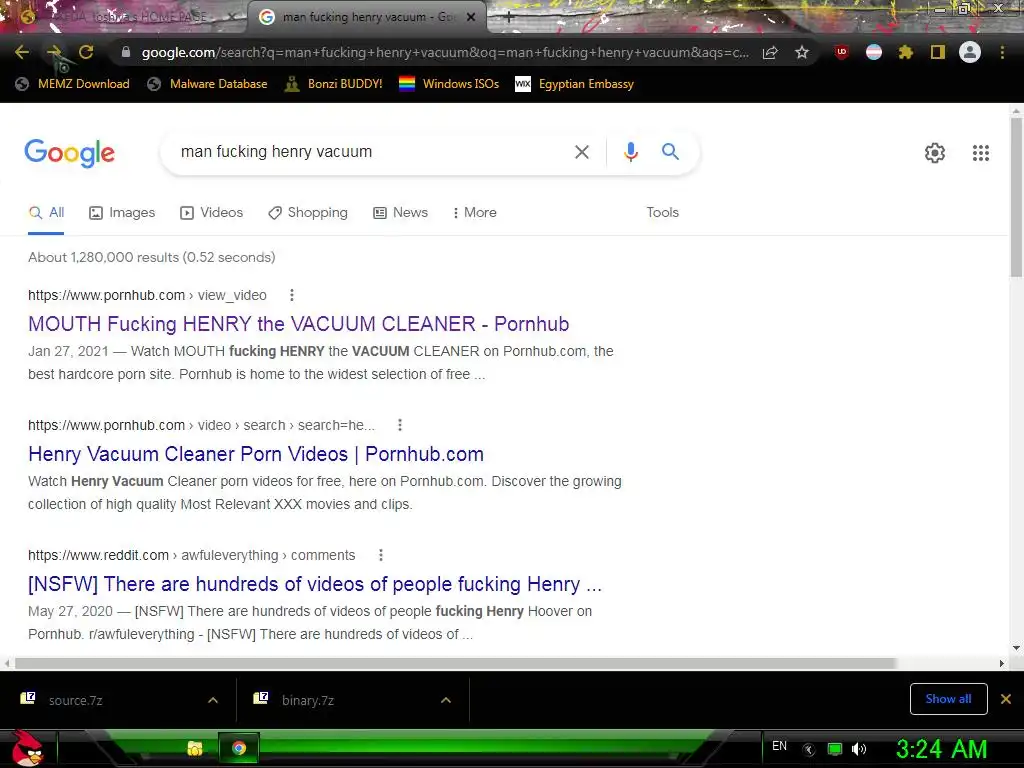Click the vertical page scrollbar
The width and height of the screenshot is (1024, 768).
coord(1016,196)
